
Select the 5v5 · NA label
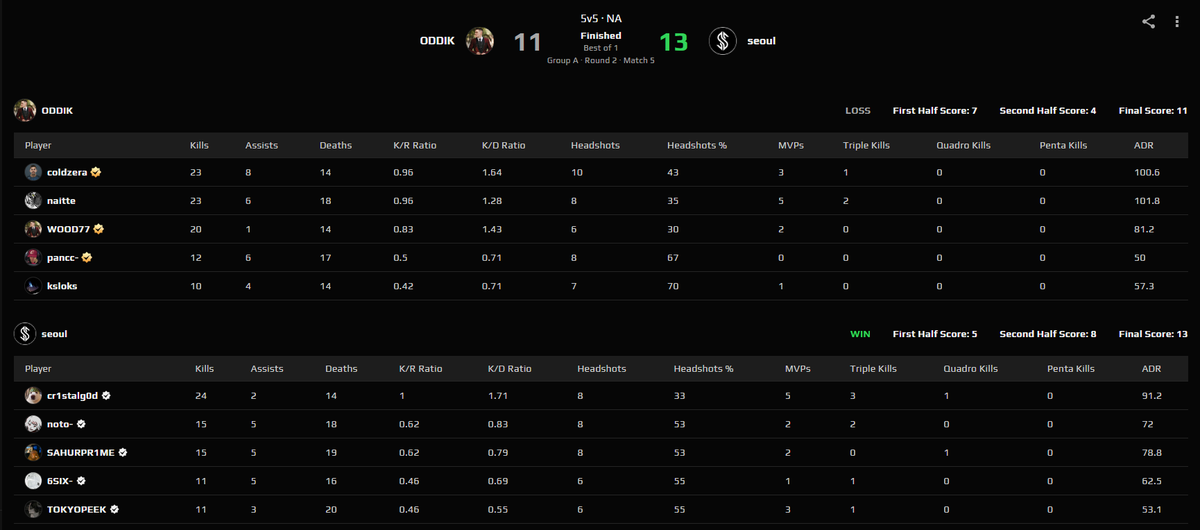(x=601, y=18)
